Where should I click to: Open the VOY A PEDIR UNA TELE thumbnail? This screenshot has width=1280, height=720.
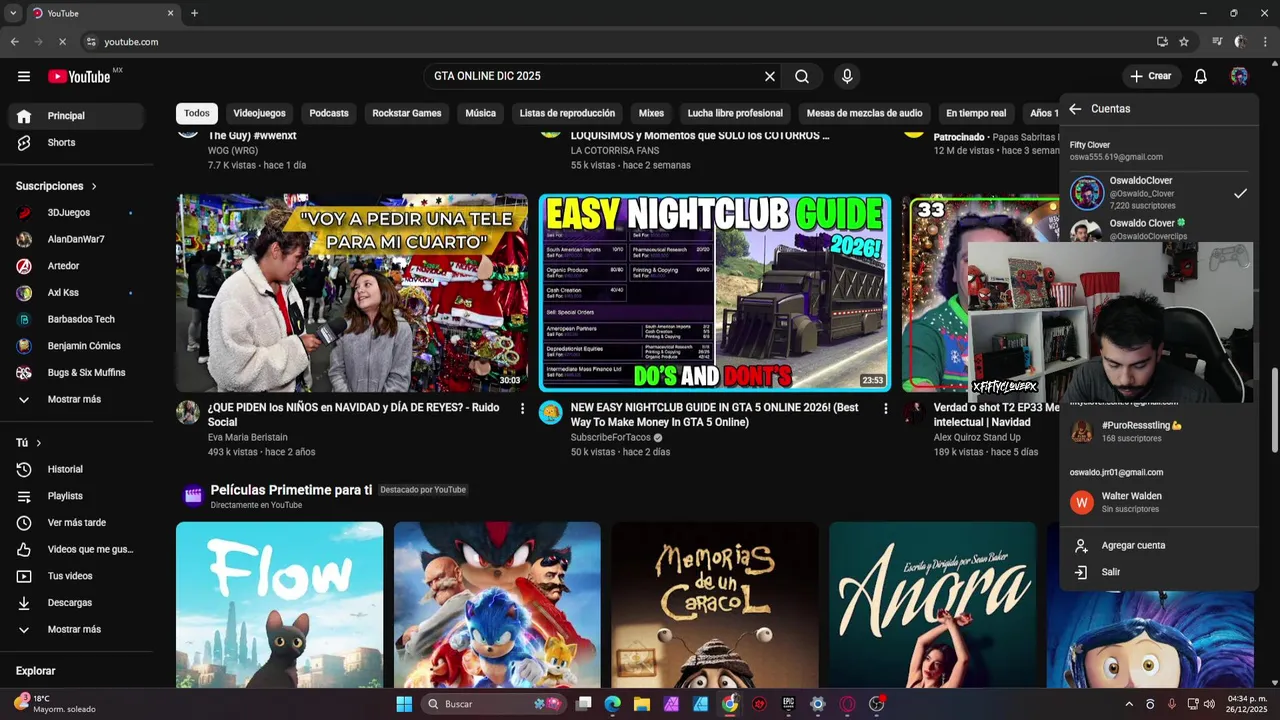tap(352, 293)
